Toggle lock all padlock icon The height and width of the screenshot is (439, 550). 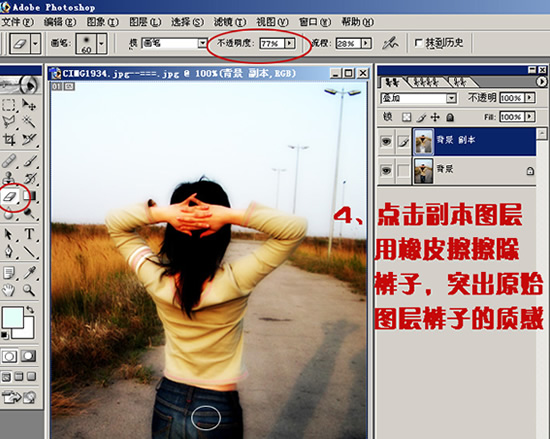pyautogui.click(x=450, y=117)
